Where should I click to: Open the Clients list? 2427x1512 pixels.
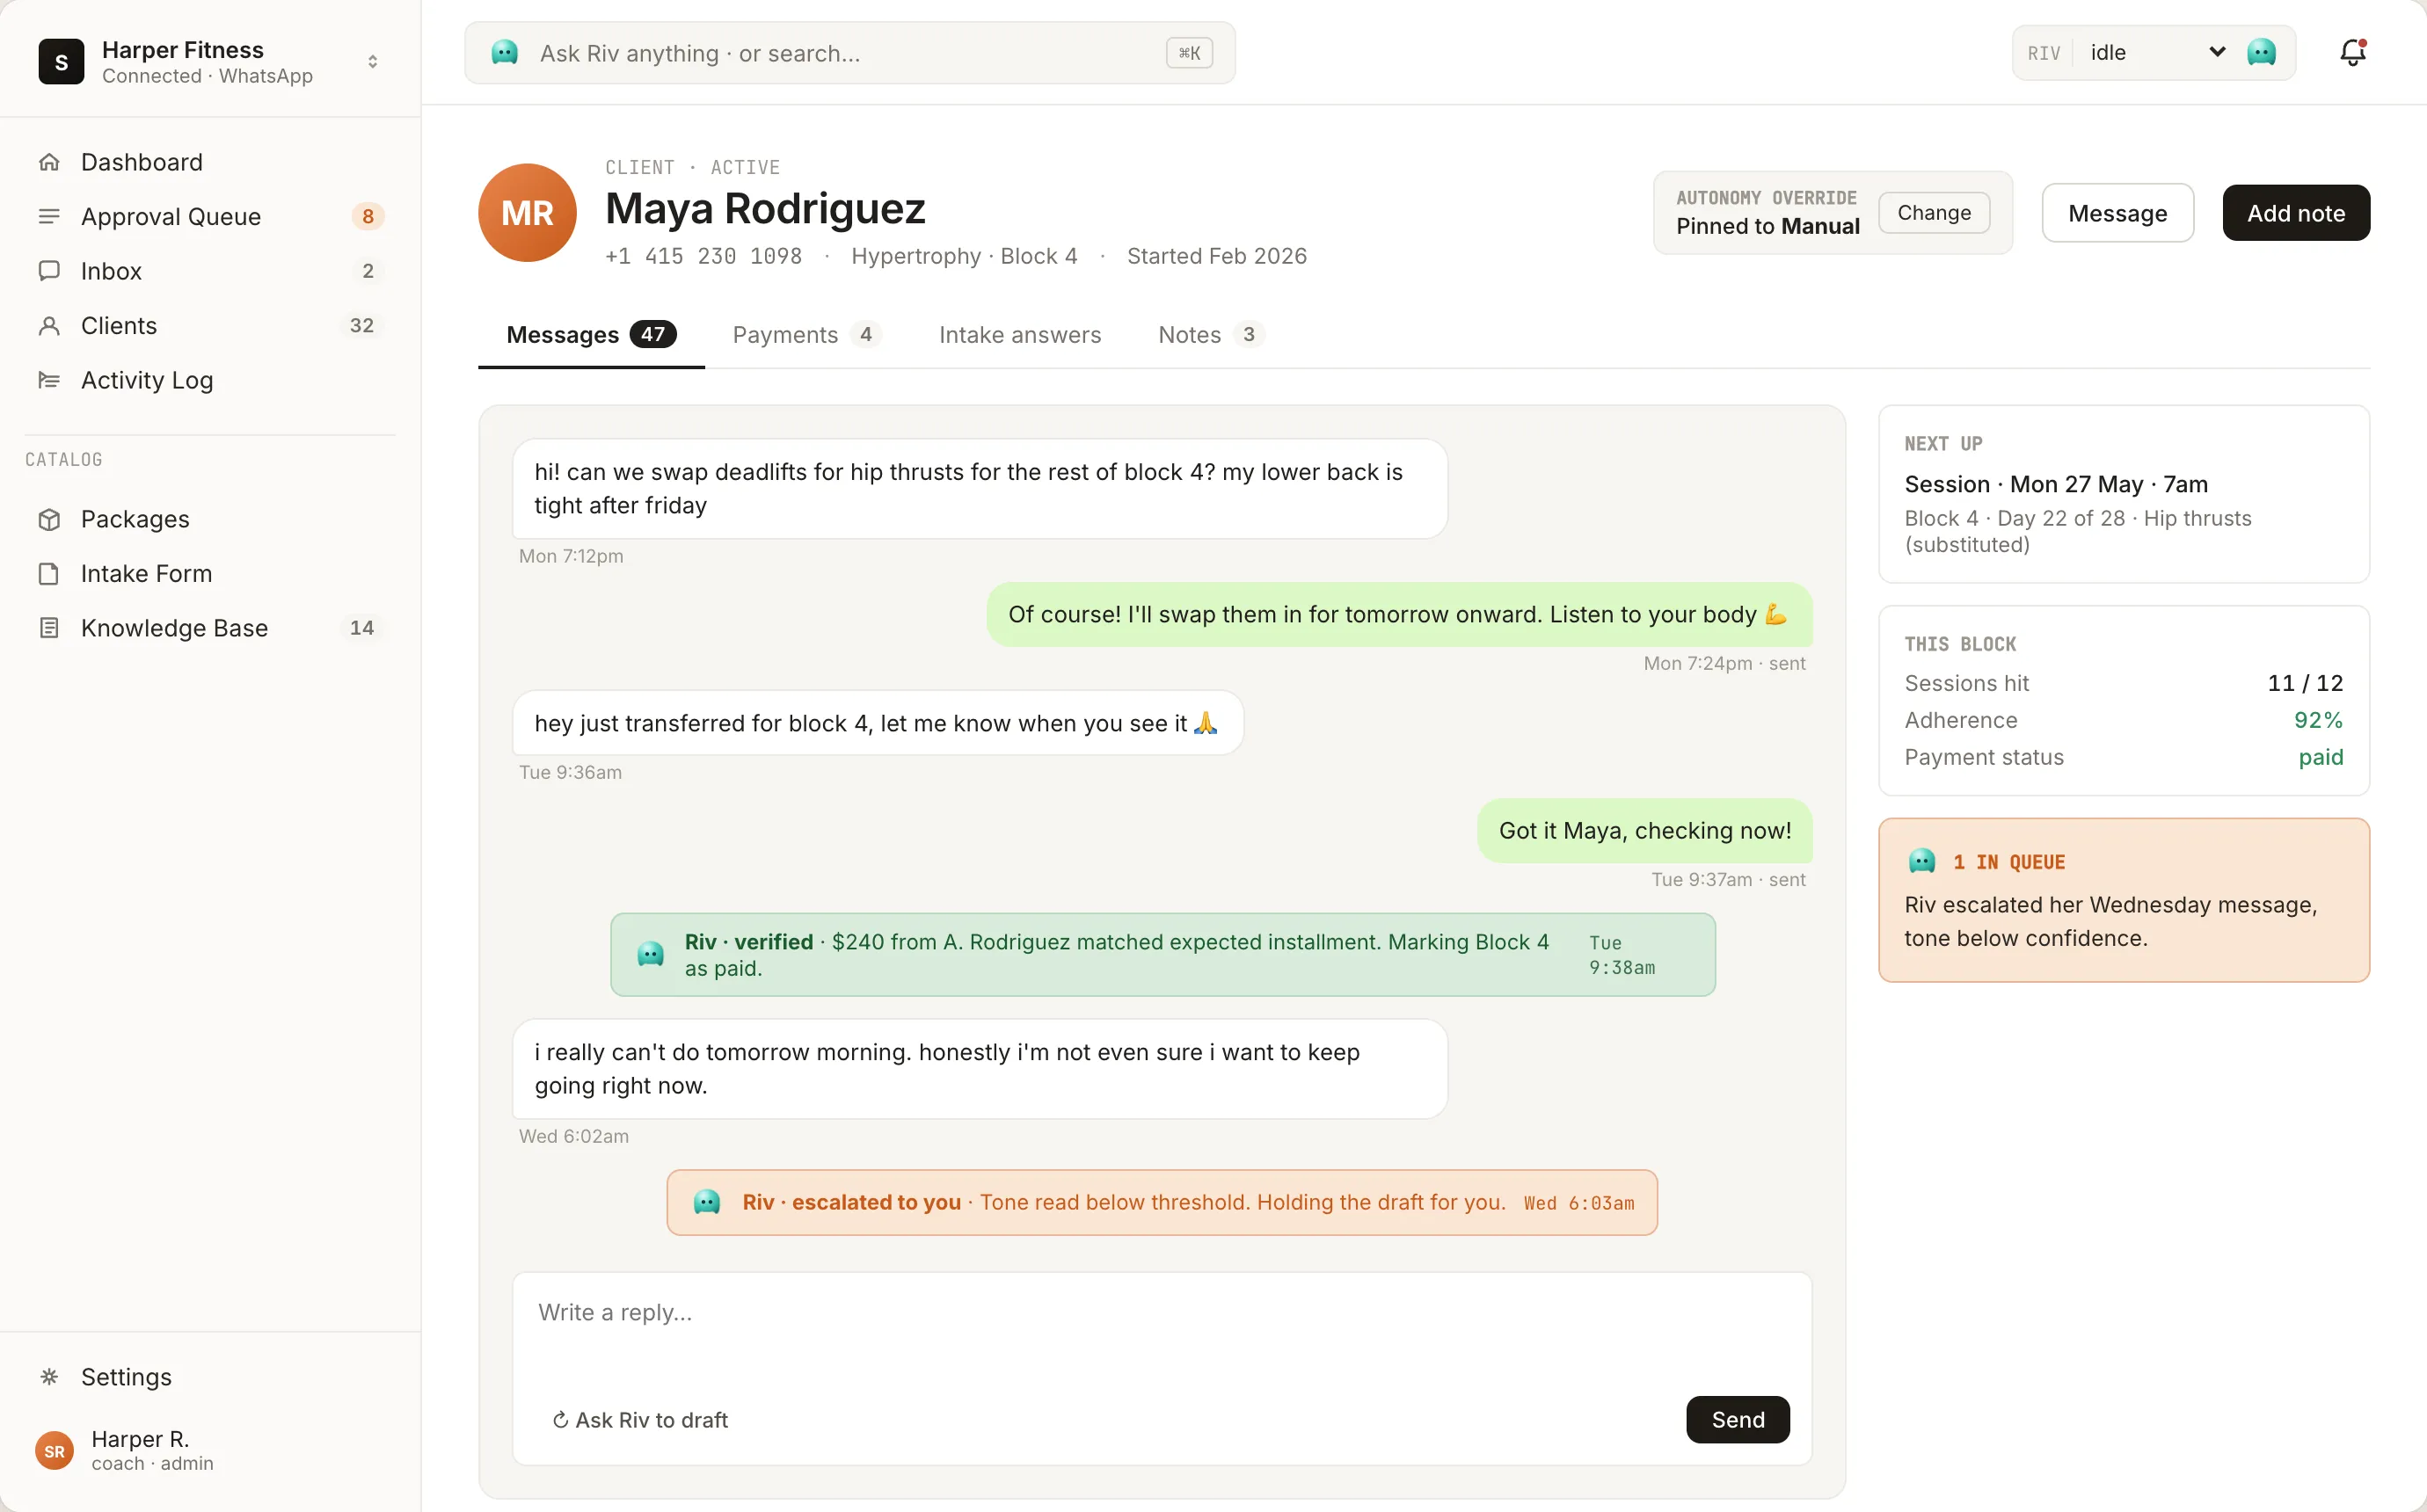pos(210,326)
